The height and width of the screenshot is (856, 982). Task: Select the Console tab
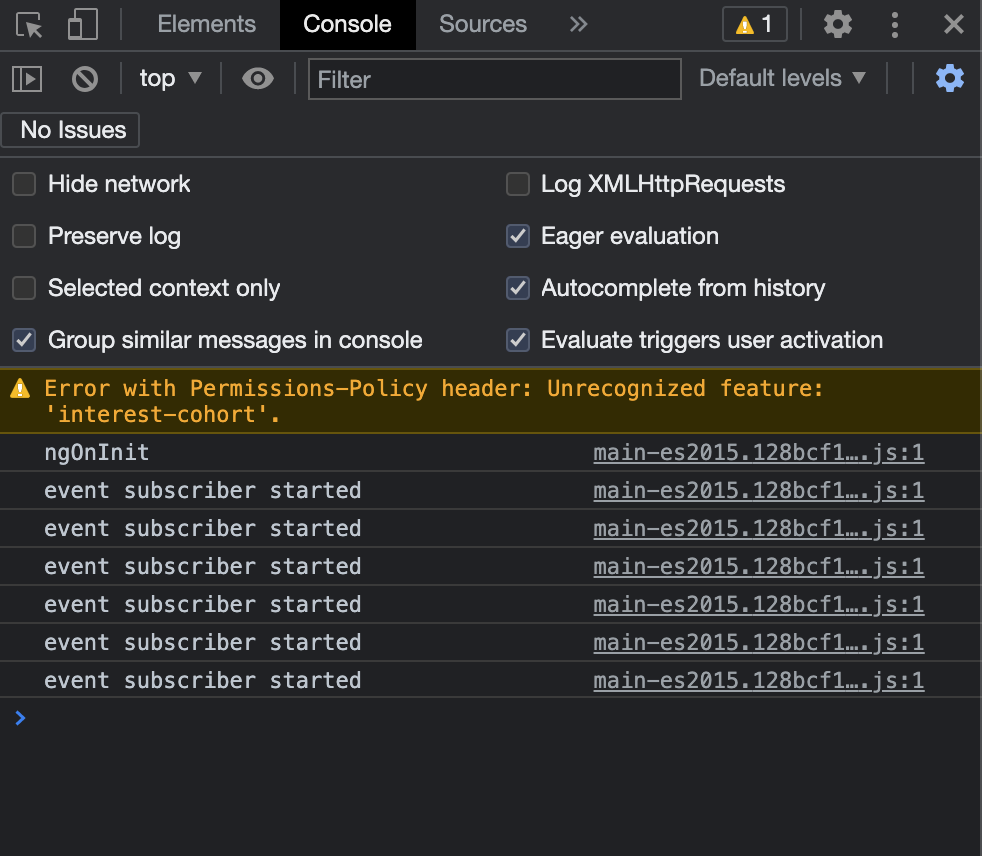point(348,24)
